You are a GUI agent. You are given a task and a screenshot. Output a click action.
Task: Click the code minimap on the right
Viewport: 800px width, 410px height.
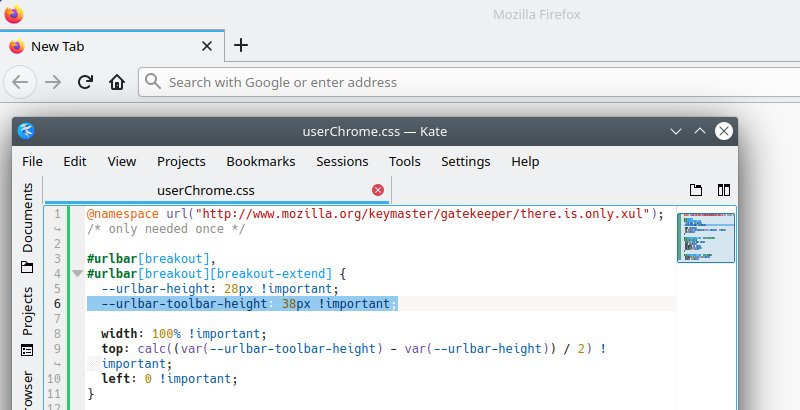click(706, 238)
